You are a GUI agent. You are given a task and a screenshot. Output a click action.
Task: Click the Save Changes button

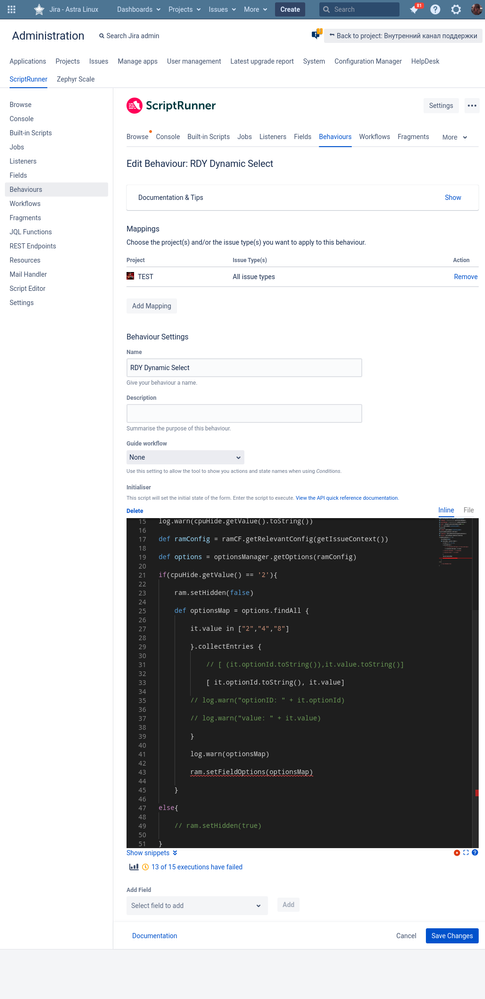[452, 936]
